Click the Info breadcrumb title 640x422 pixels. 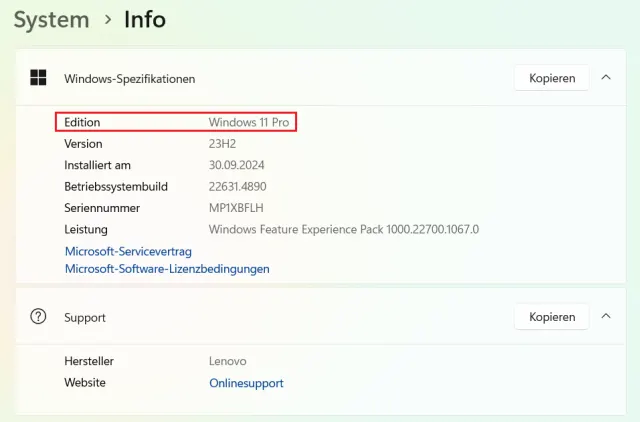145,19
